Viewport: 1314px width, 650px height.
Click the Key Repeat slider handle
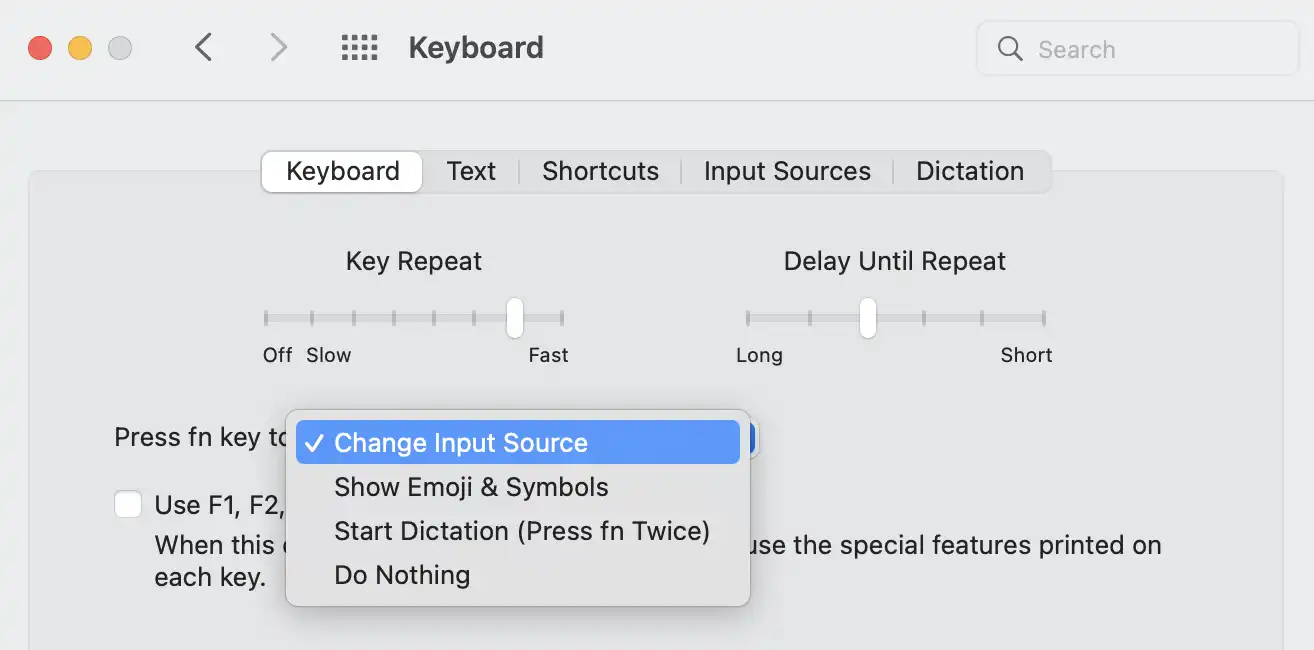514,317
